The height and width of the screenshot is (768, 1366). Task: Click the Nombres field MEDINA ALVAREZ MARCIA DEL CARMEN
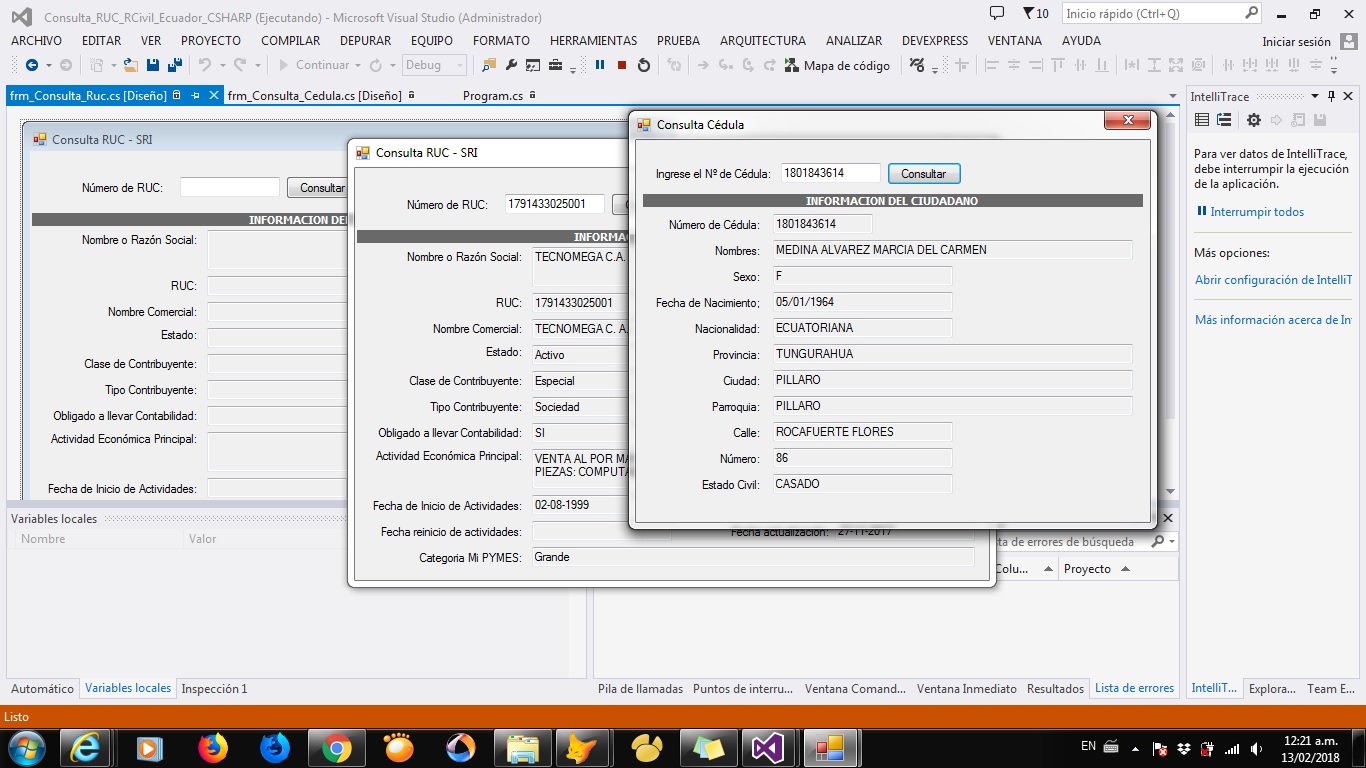click(x=952, y=250)
